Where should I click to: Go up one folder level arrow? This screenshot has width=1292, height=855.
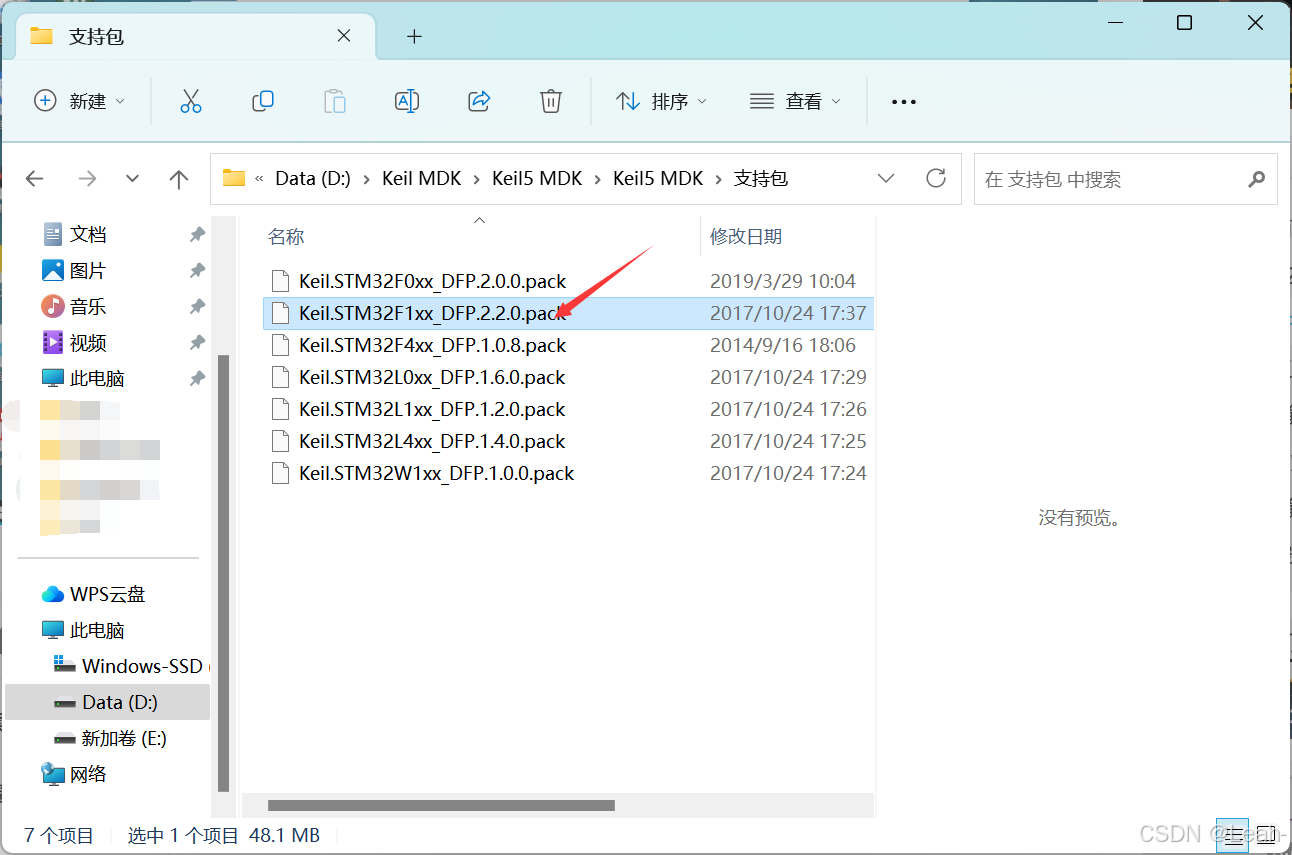tap(179, 179)
